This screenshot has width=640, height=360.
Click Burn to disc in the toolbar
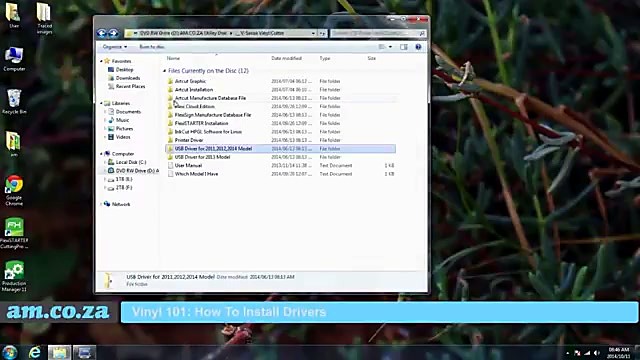coord(152,47)
